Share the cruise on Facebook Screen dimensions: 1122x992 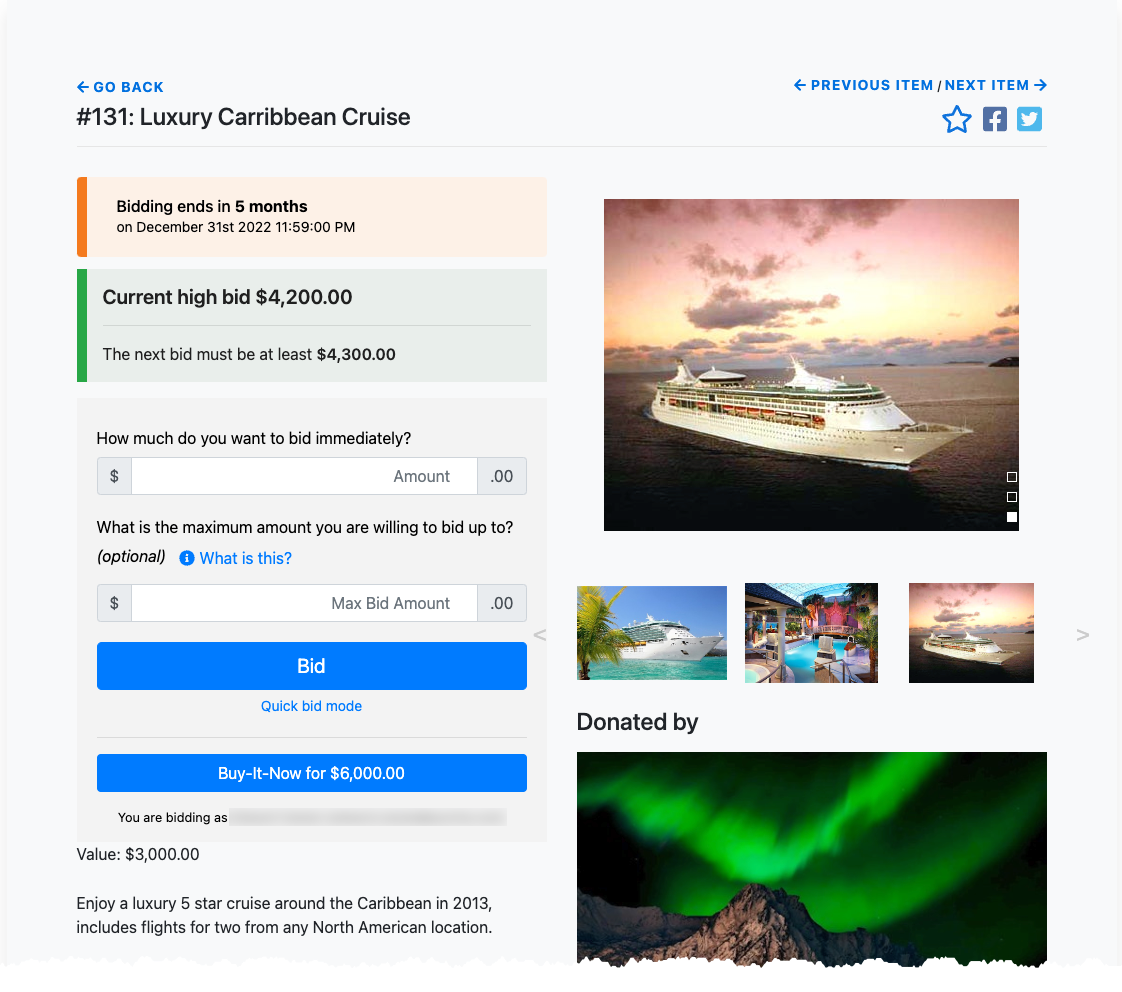pyautogui.click(x=995, y=119)
